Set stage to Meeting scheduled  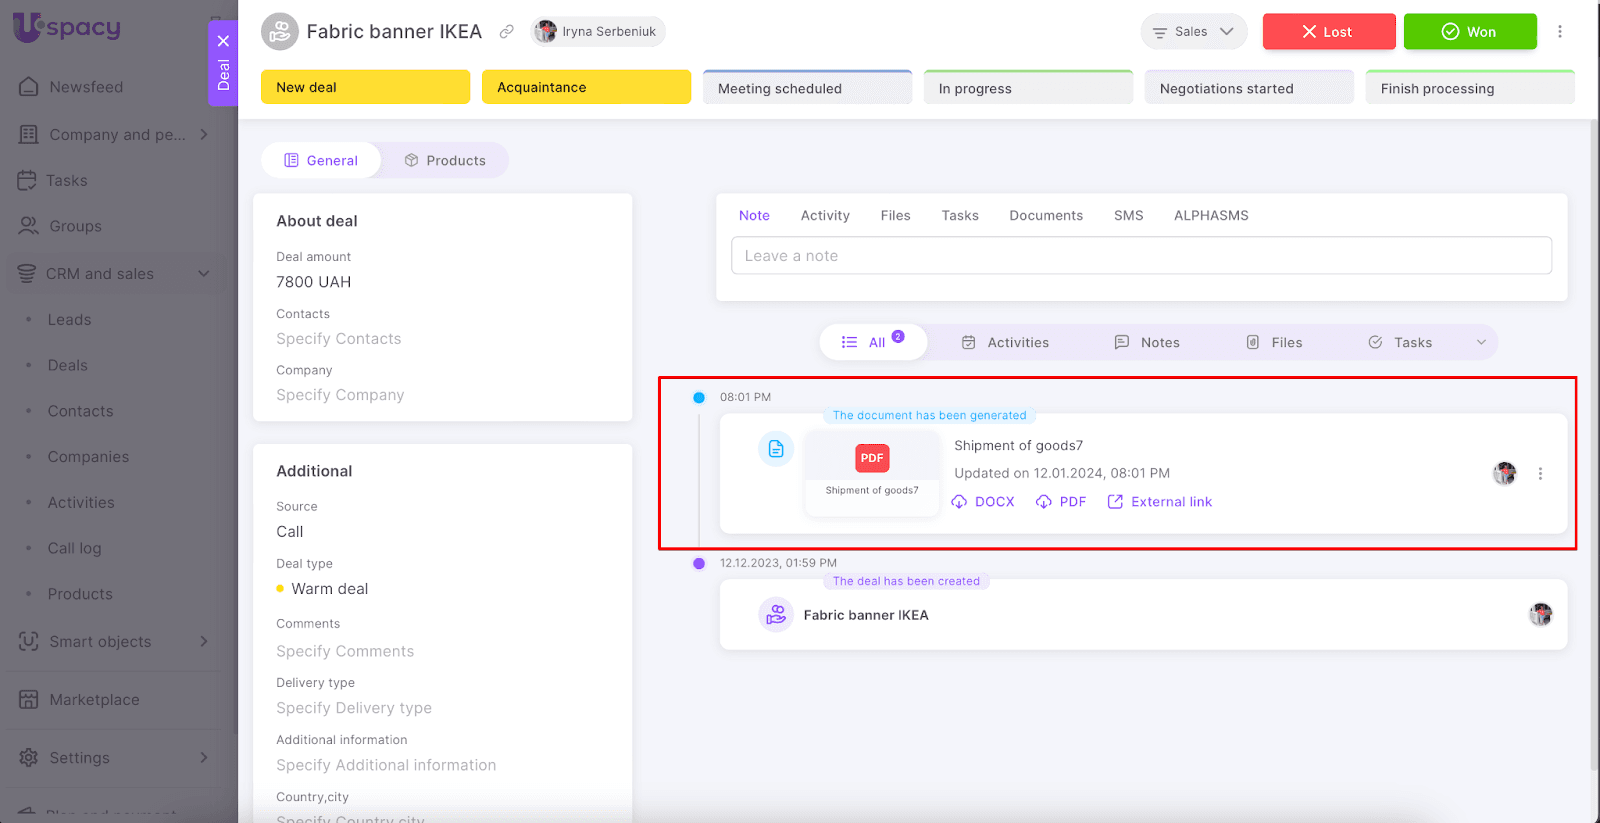[x=807, y=88]
